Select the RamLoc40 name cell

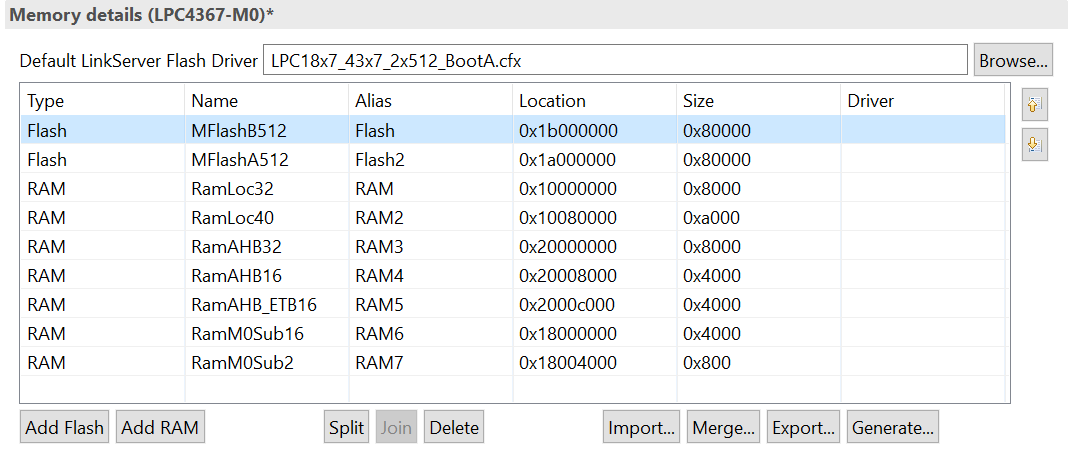pyautogui.click(x=266, y=218)
